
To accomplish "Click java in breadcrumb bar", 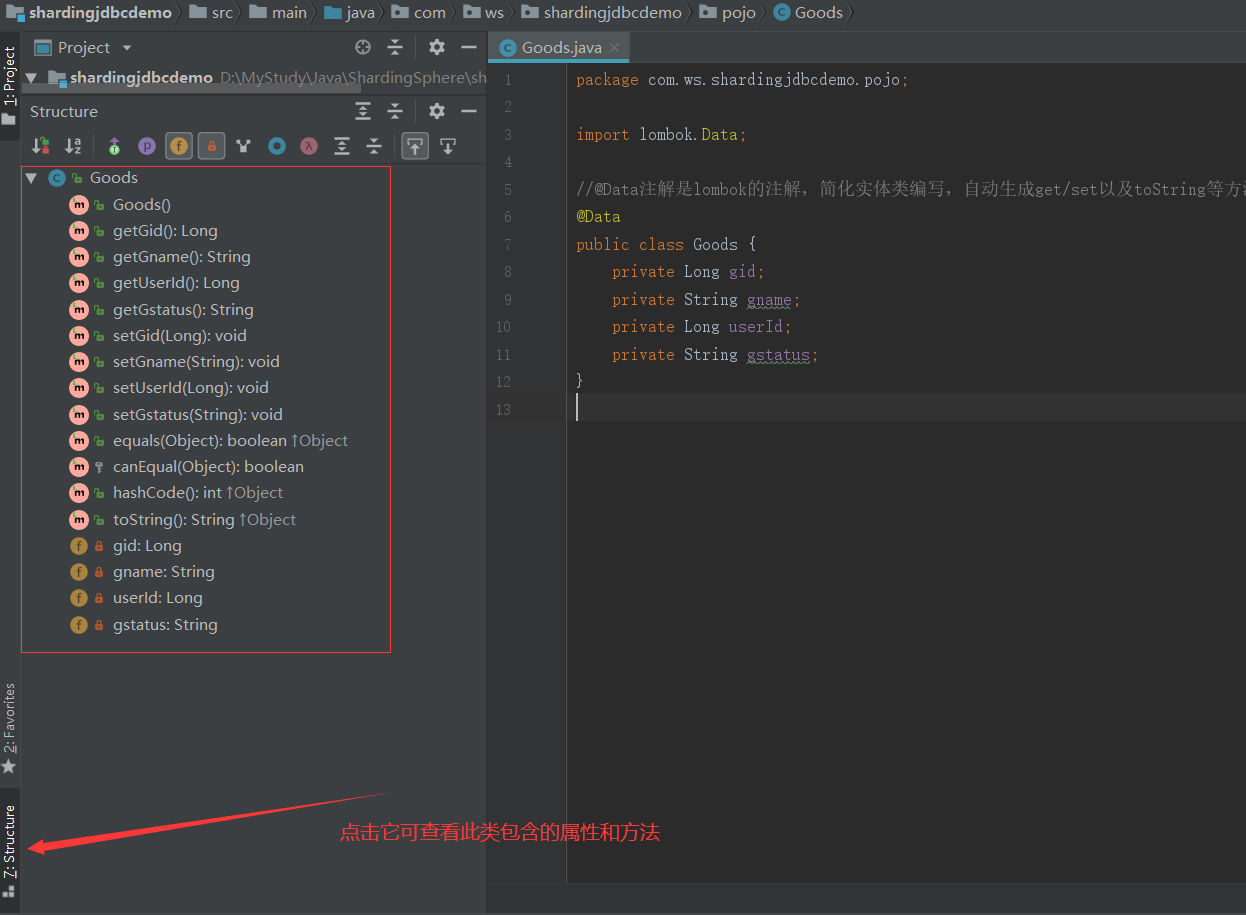I will (349, 13).
